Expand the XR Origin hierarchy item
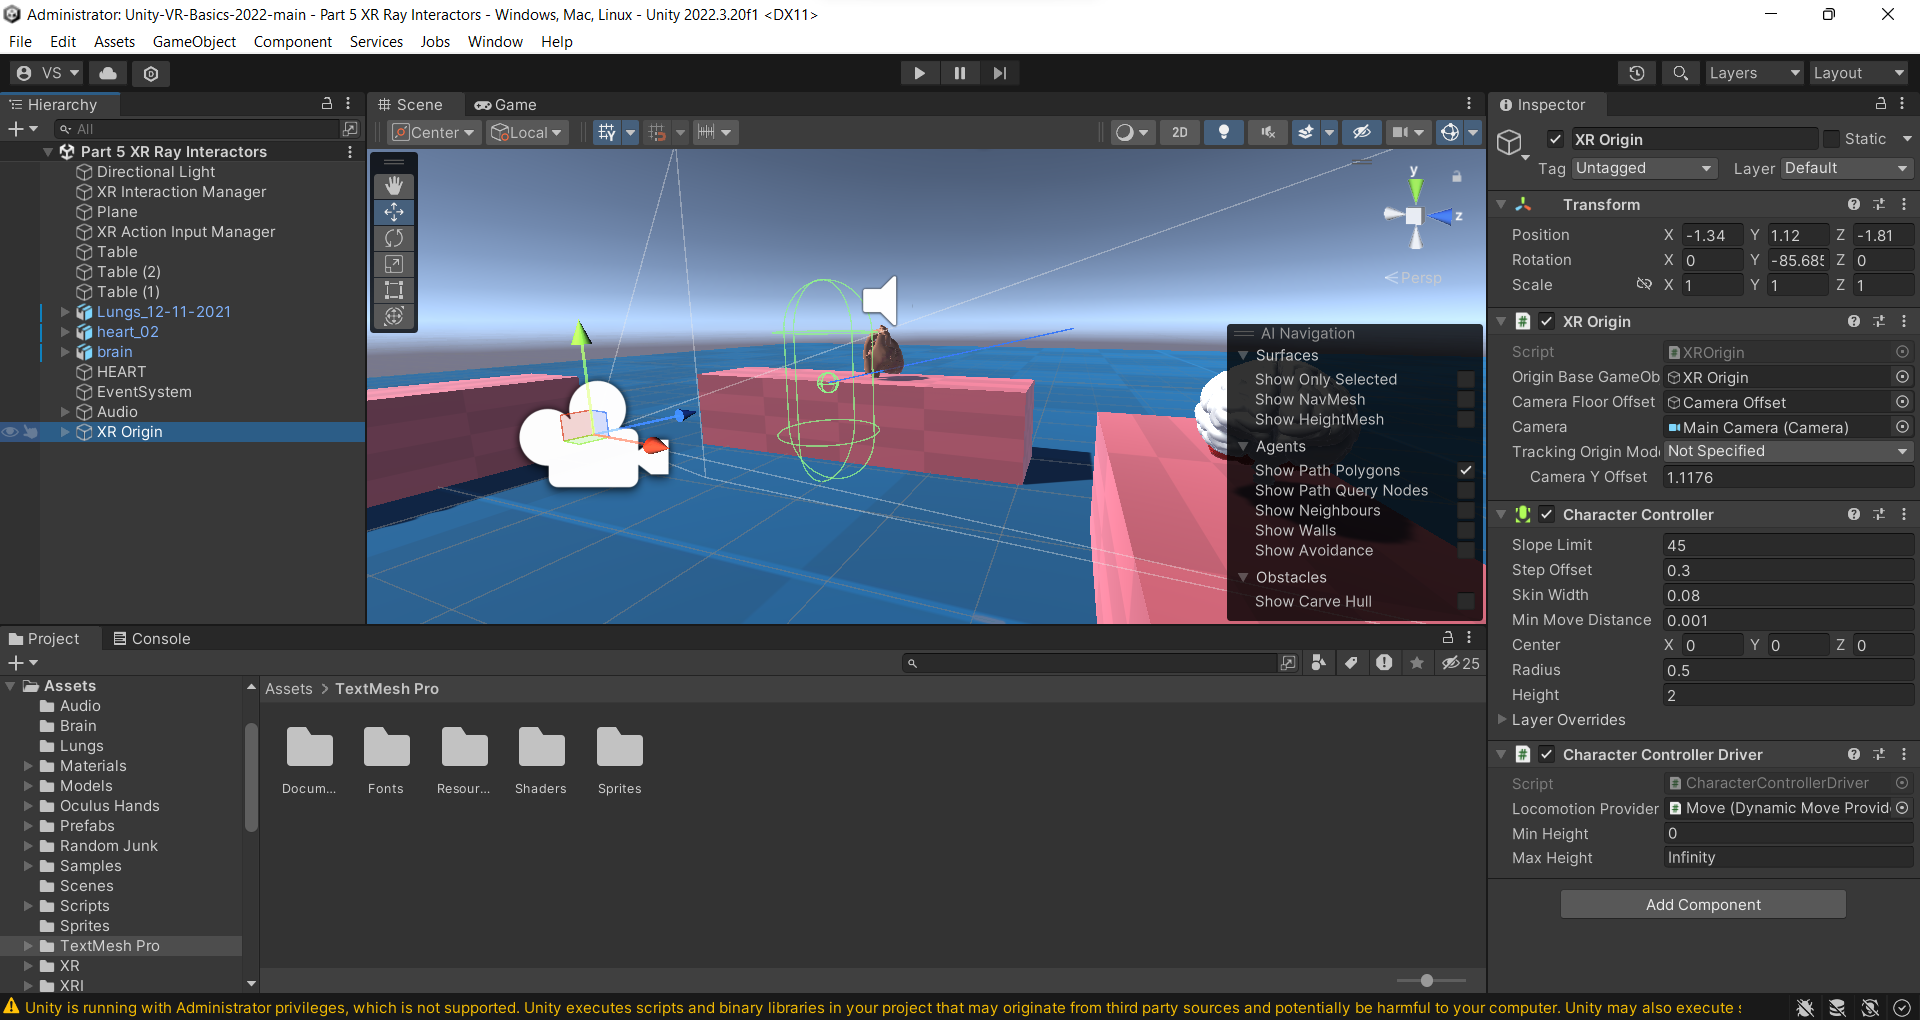The width and height of the screenshot is (1920, 1020). click(65, 432)
